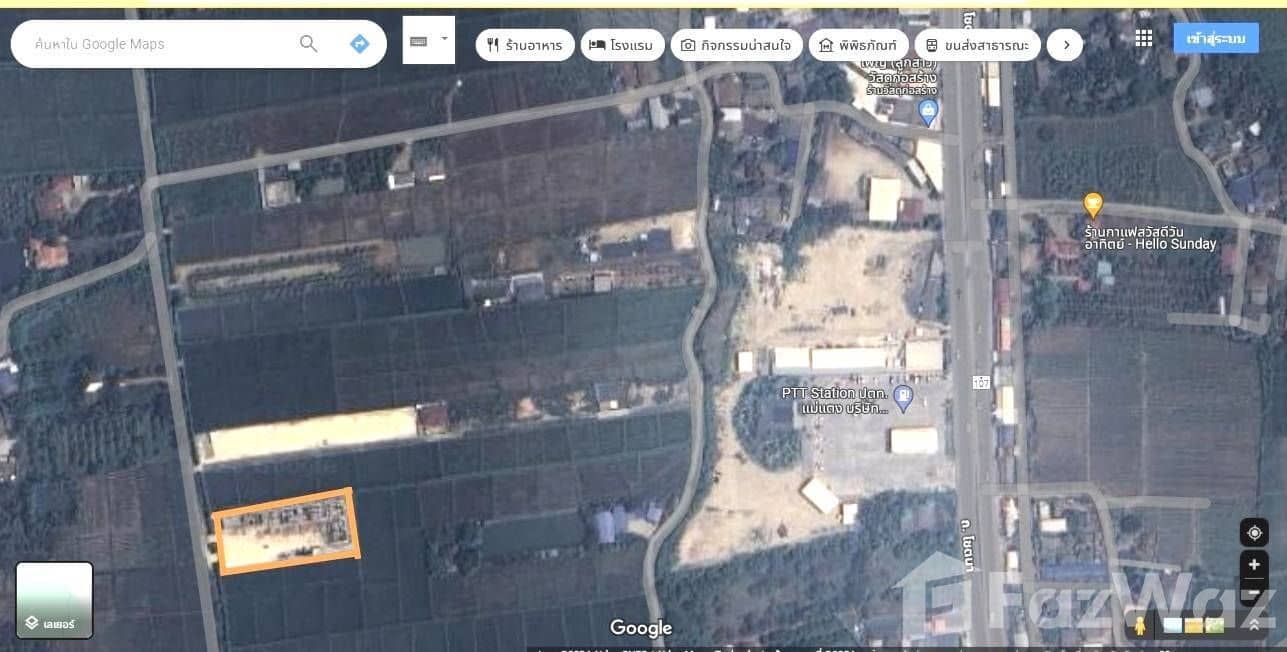Expand the imagery strip double chevron
This screenshot has width=1287, height=652.
1254,626
